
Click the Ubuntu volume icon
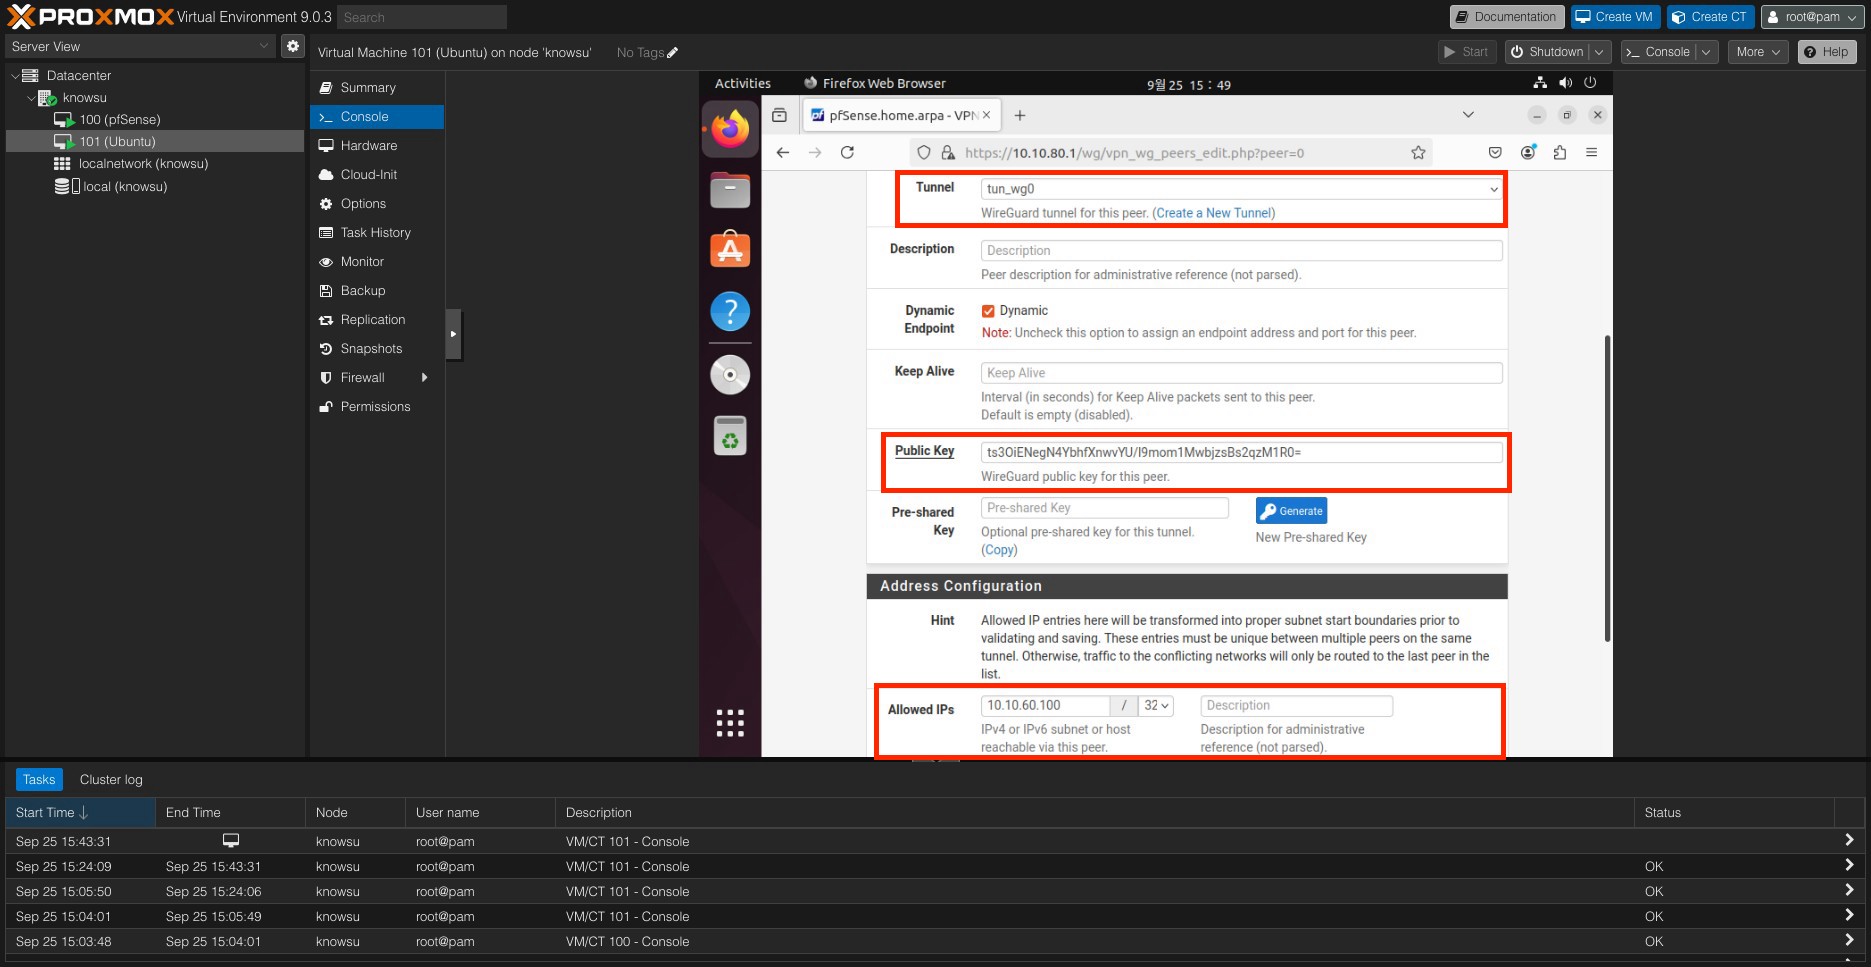[1565, 83]
